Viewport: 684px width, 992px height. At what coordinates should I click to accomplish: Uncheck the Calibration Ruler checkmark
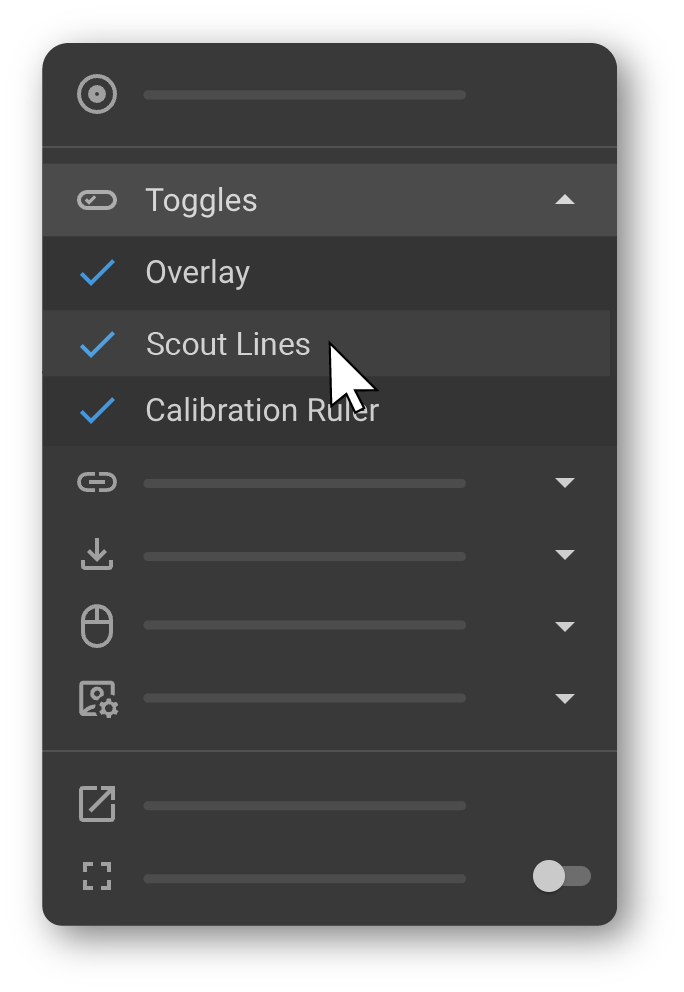97,410
